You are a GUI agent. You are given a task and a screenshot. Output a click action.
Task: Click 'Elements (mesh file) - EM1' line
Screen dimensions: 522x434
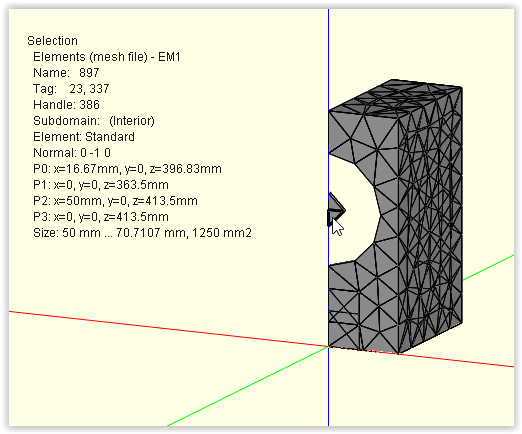(107, 57)
